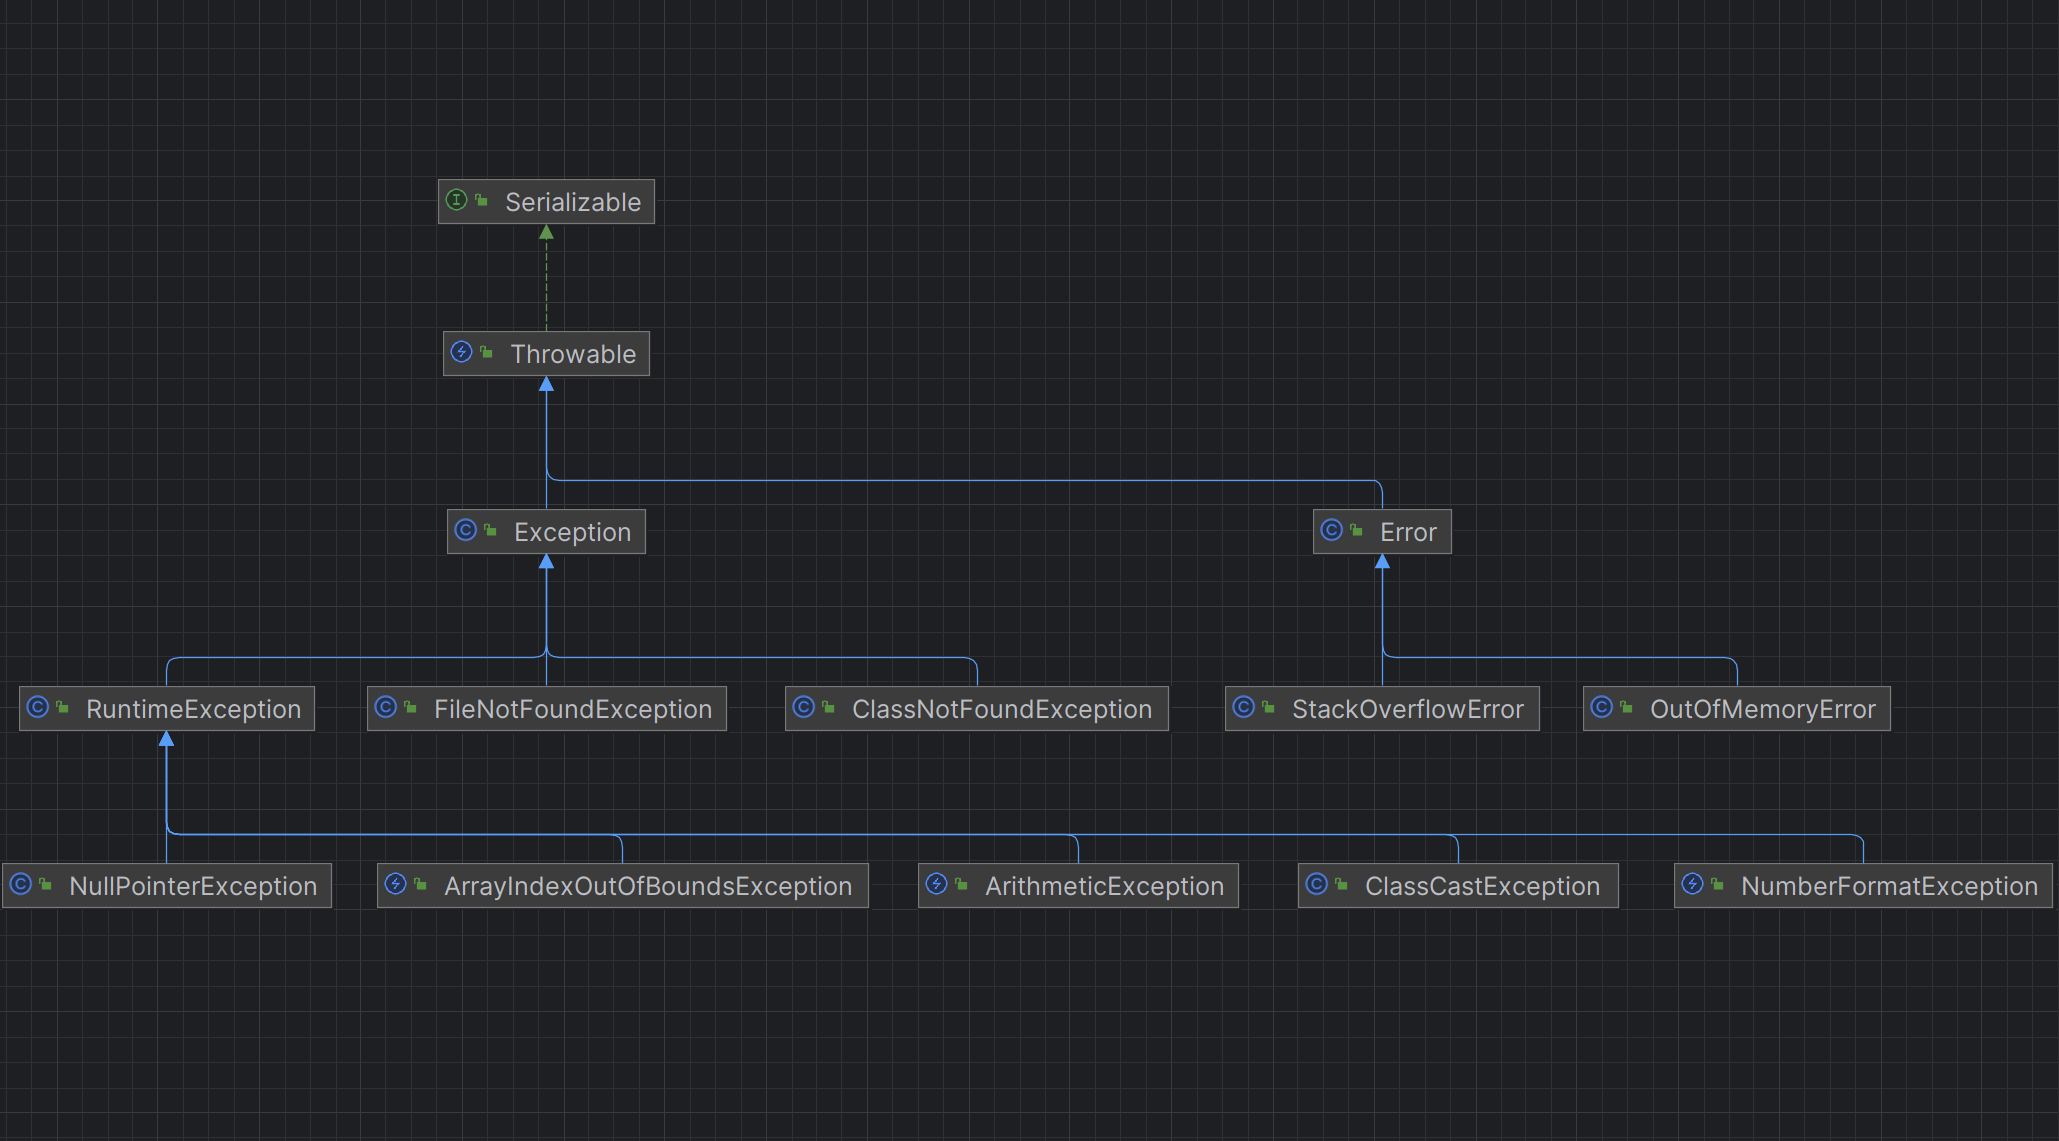The width and height of the screenshot is (2059, 1141).
Task: Click the visibility lock icon on Exception
Action: (491, 530)
